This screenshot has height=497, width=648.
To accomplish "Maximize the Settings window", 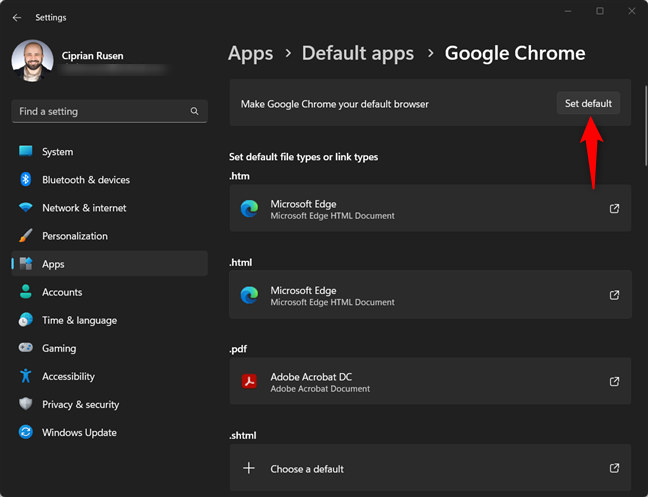I will pos(600,11).
